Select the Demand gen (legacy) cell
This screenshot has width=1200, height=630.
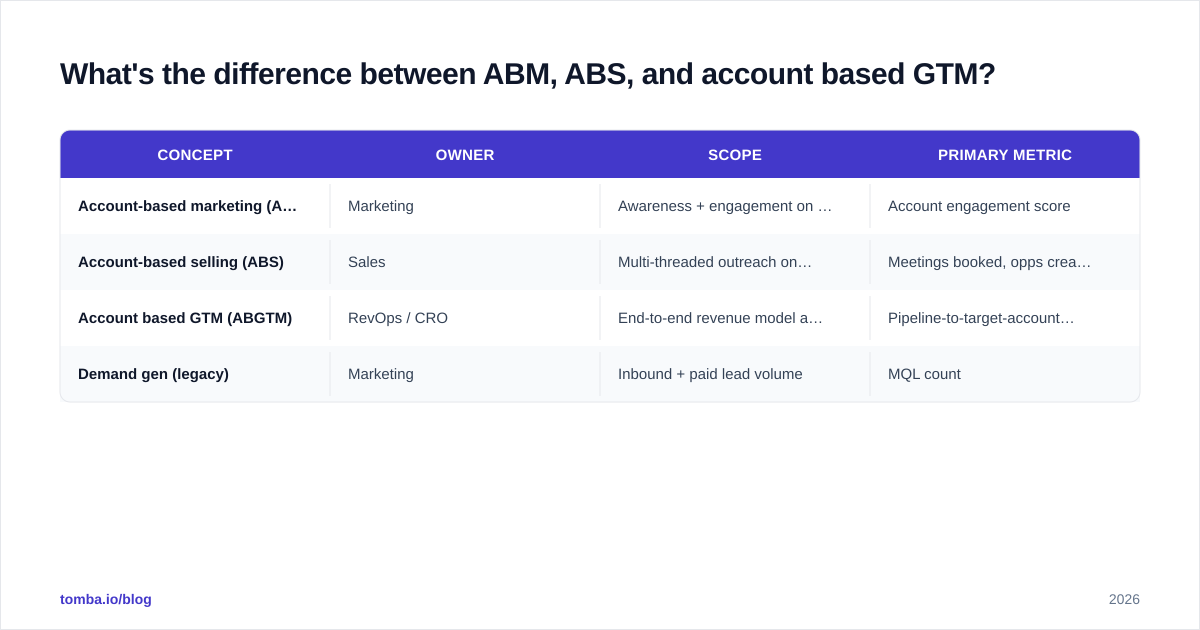[195, 374]
